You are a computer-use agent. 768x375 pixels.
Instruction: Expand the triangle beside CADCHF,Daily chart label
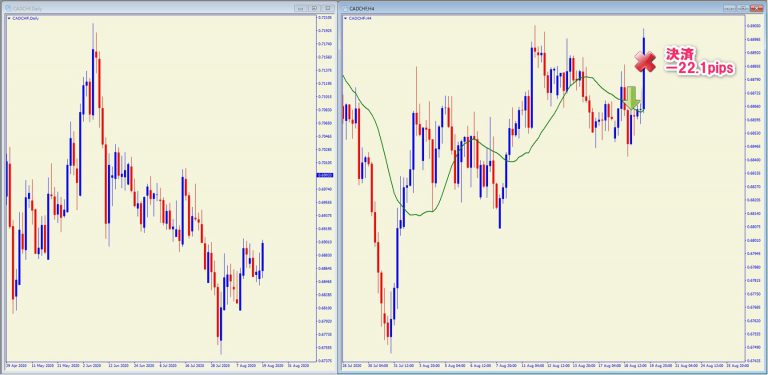(x=9, y=18)
